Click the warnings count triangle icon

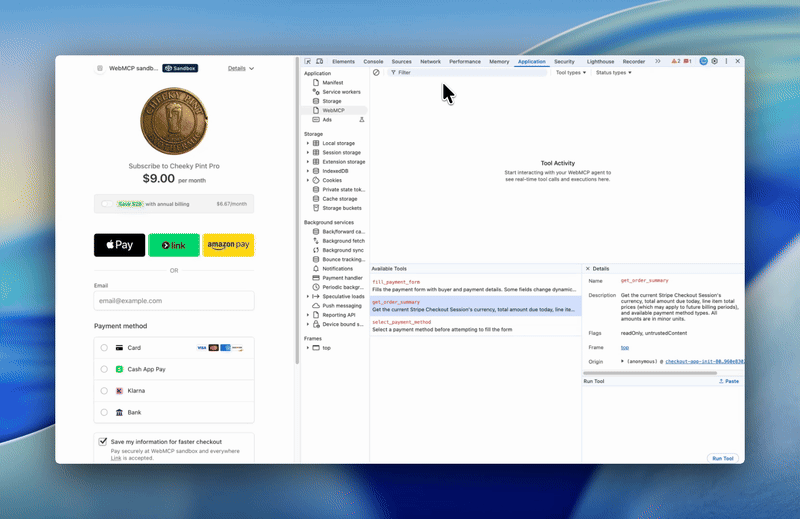(674, 61)
